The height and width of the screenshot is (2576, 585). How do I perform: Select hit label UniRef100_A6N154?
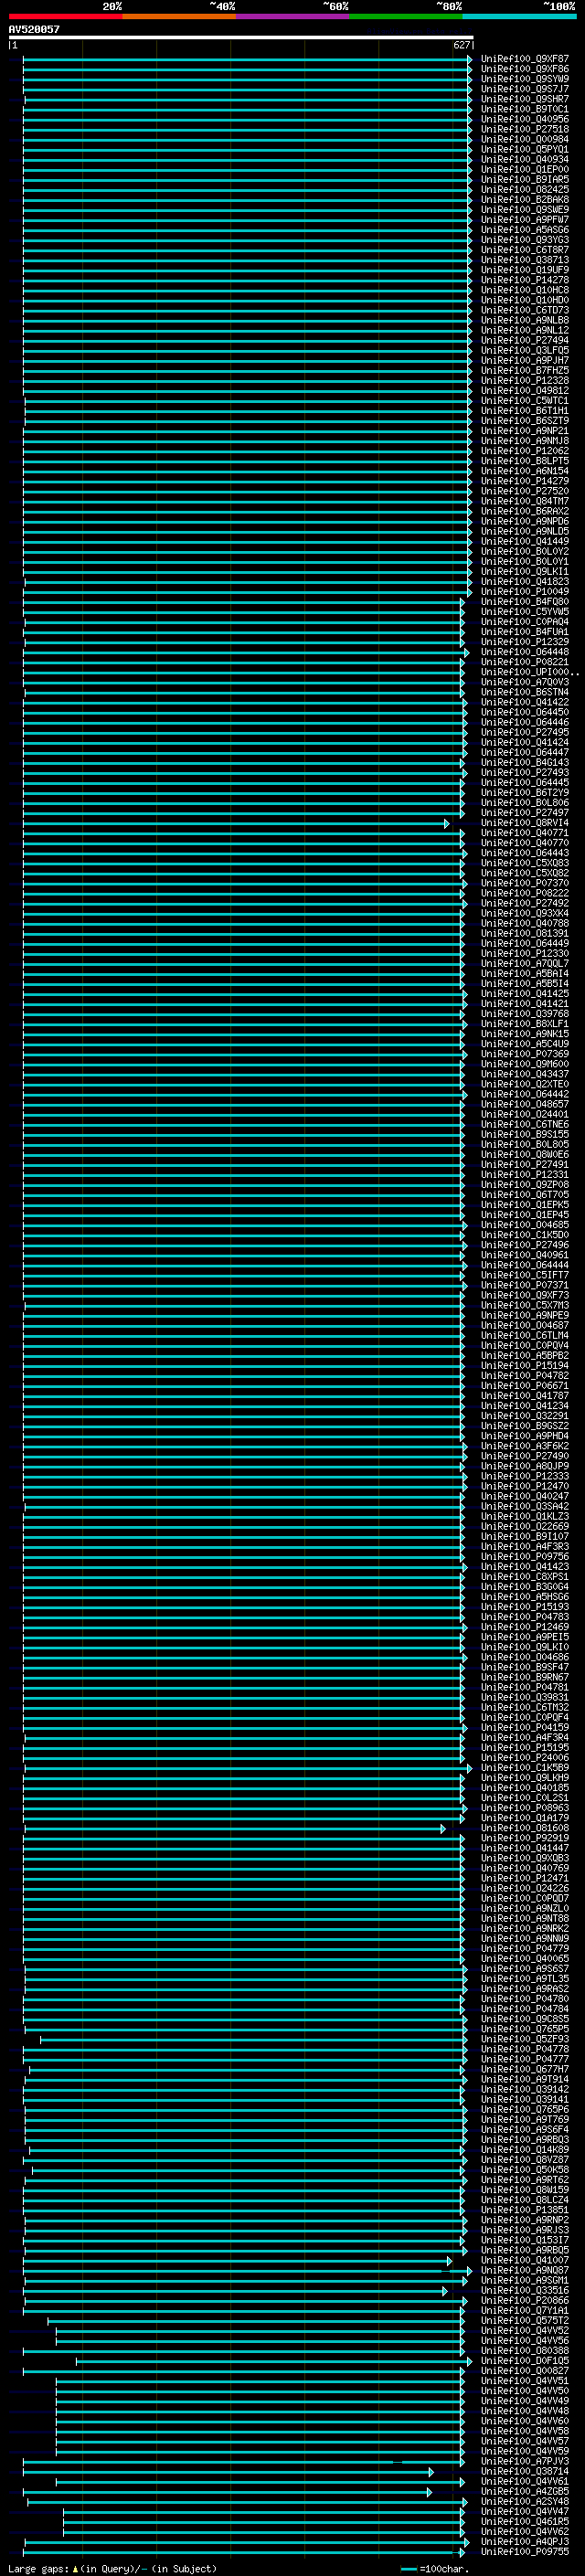point(525,471)
